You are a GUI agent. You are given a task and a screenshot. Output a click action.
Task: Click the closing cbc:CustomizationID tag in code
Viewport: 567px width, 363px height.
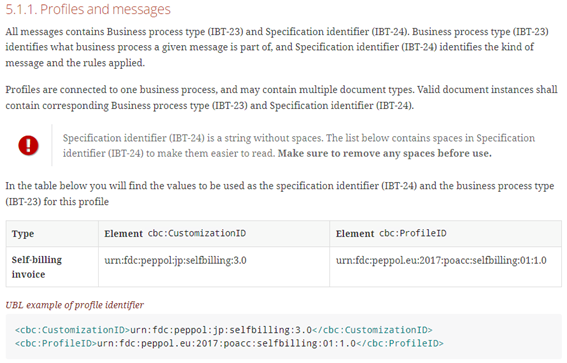click(x=372, y=330)
